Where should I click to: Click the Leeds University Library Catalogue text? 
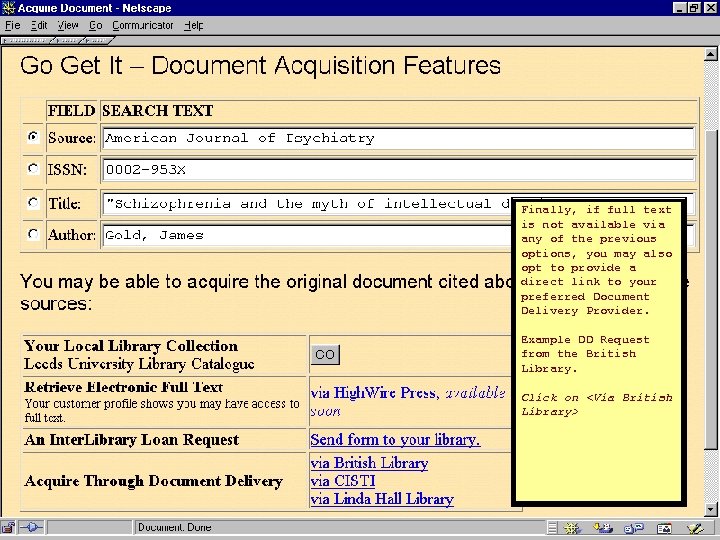tap(139, 364)
